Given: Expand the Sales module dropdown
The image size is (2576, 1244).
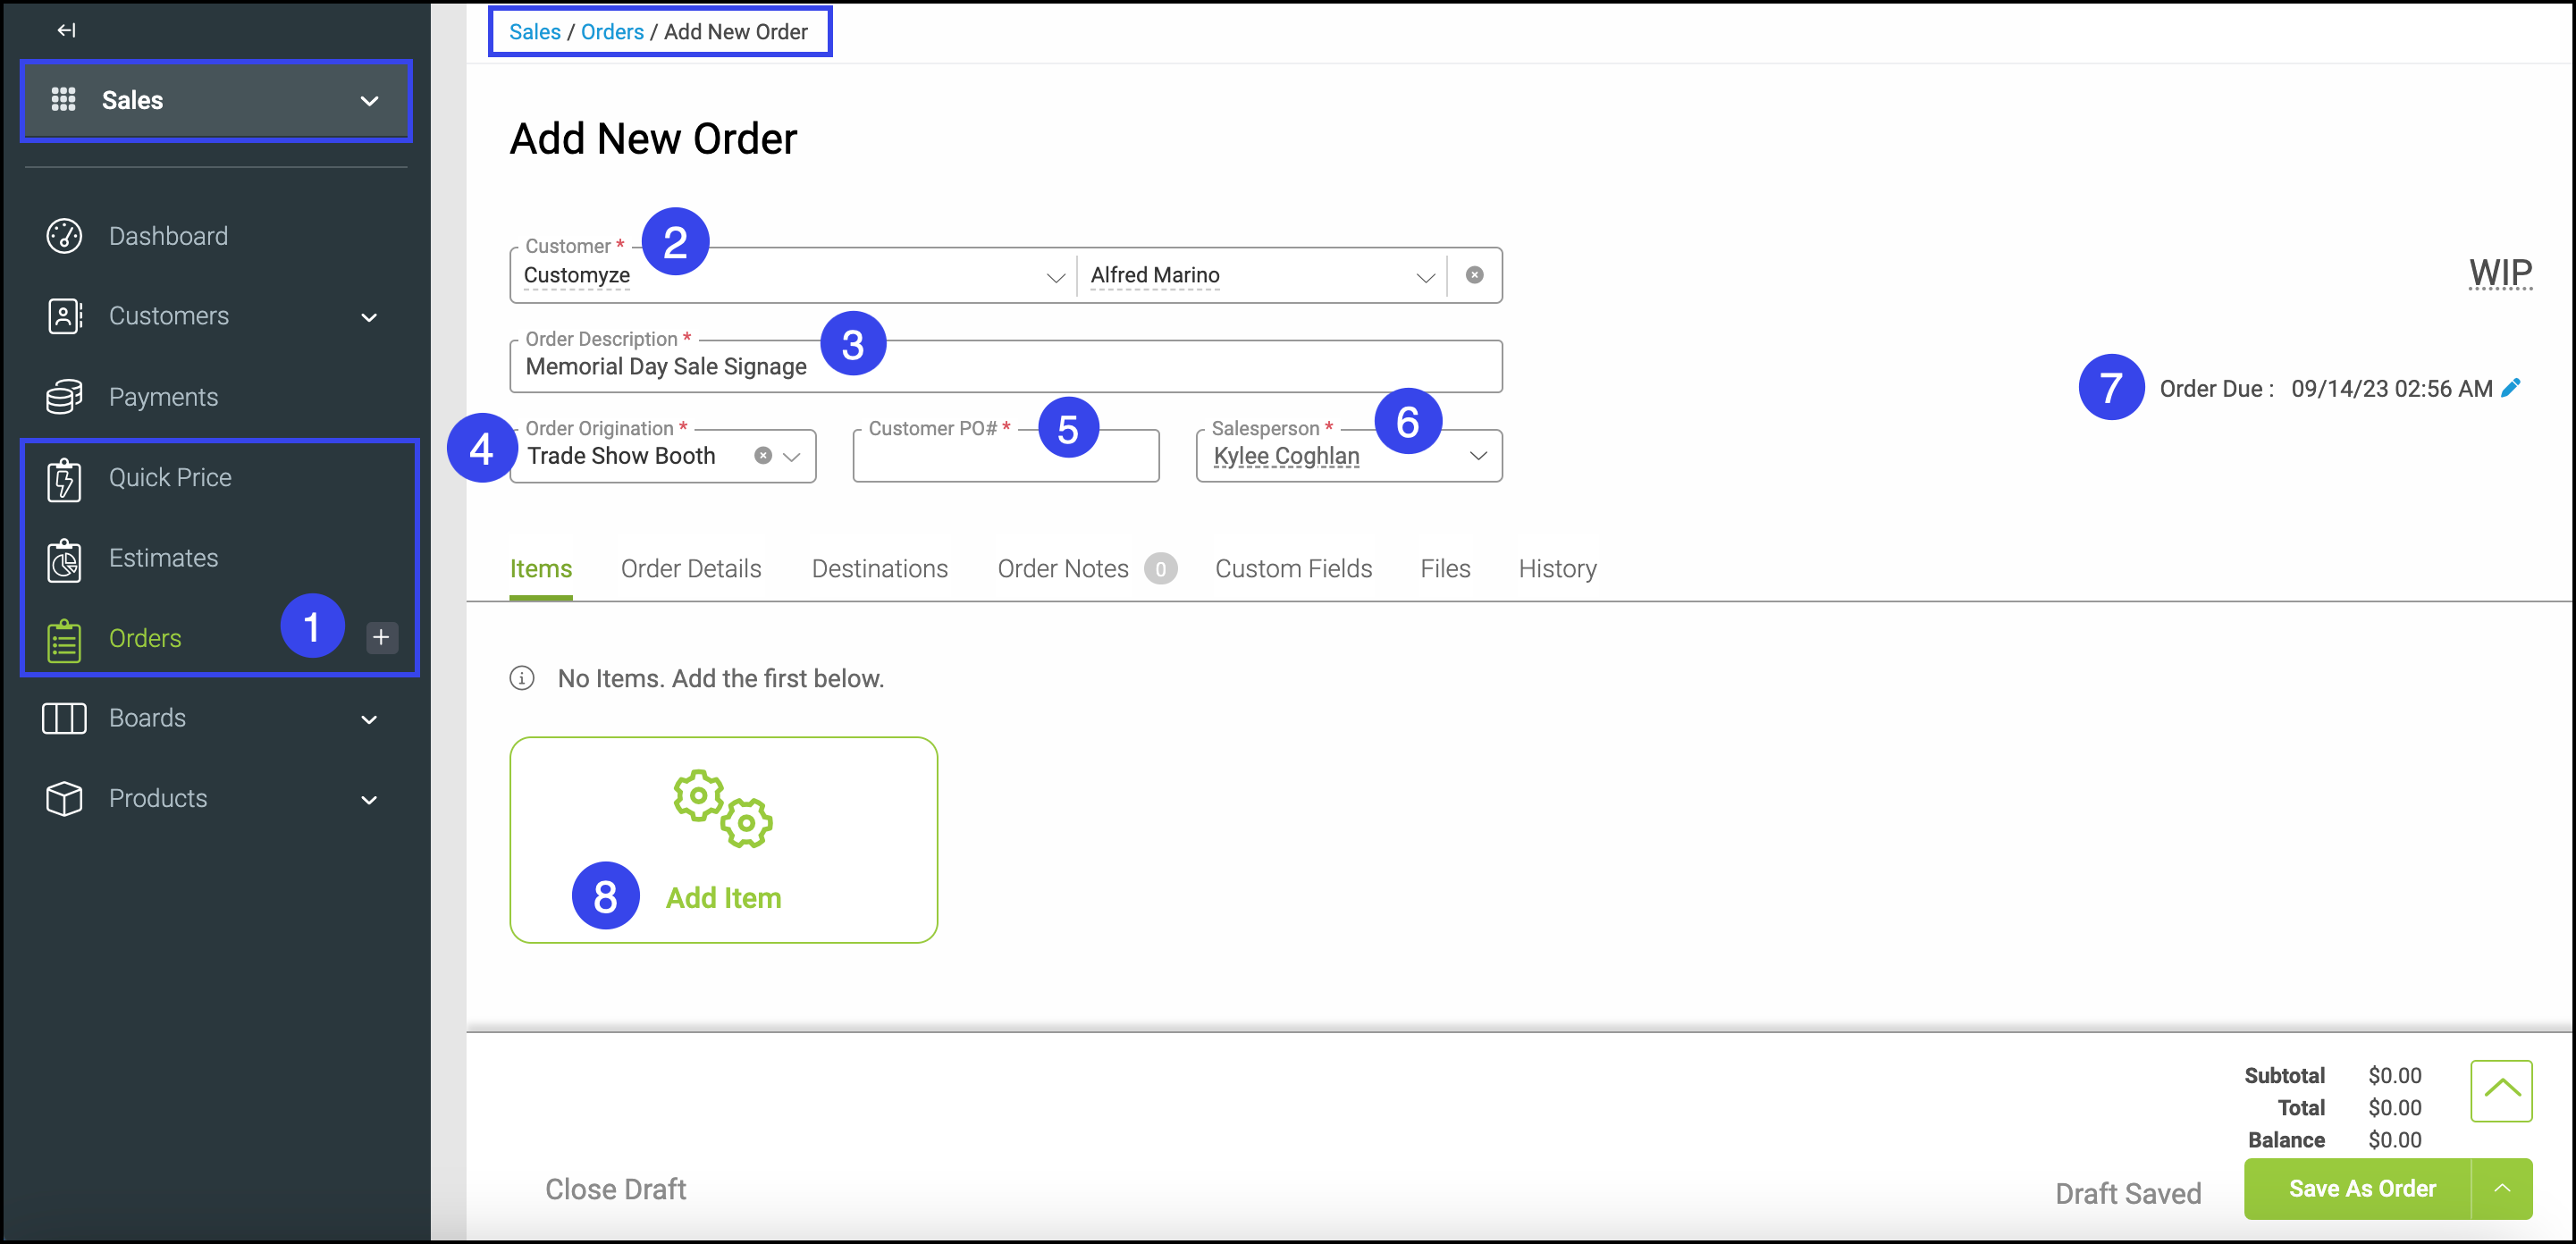Looking at the screenshot, I should click(369, 100).
